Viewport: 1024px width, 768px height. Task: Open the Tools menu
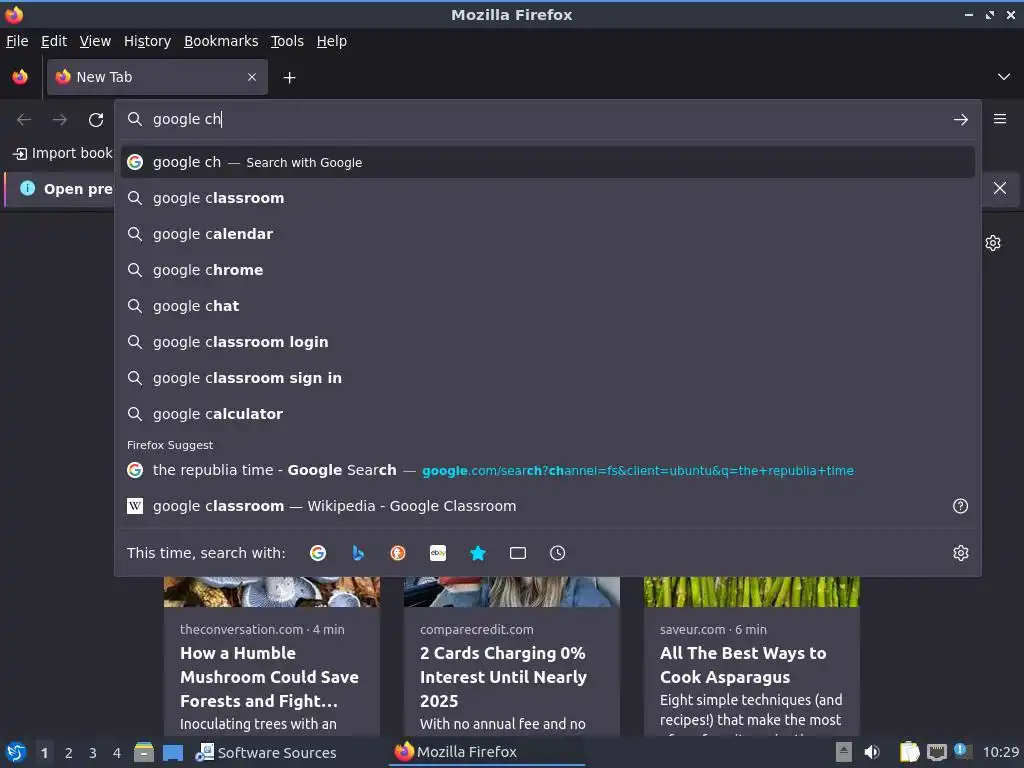point(287,41)
